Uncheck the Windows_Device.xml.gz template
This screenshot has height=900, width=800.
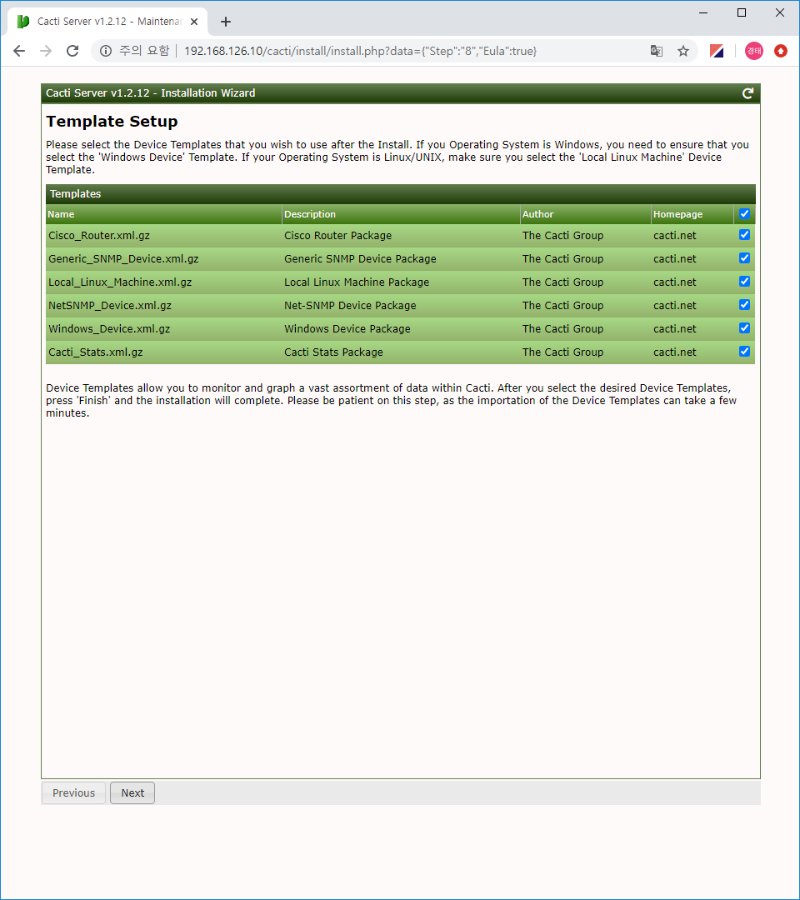(744, 328)
